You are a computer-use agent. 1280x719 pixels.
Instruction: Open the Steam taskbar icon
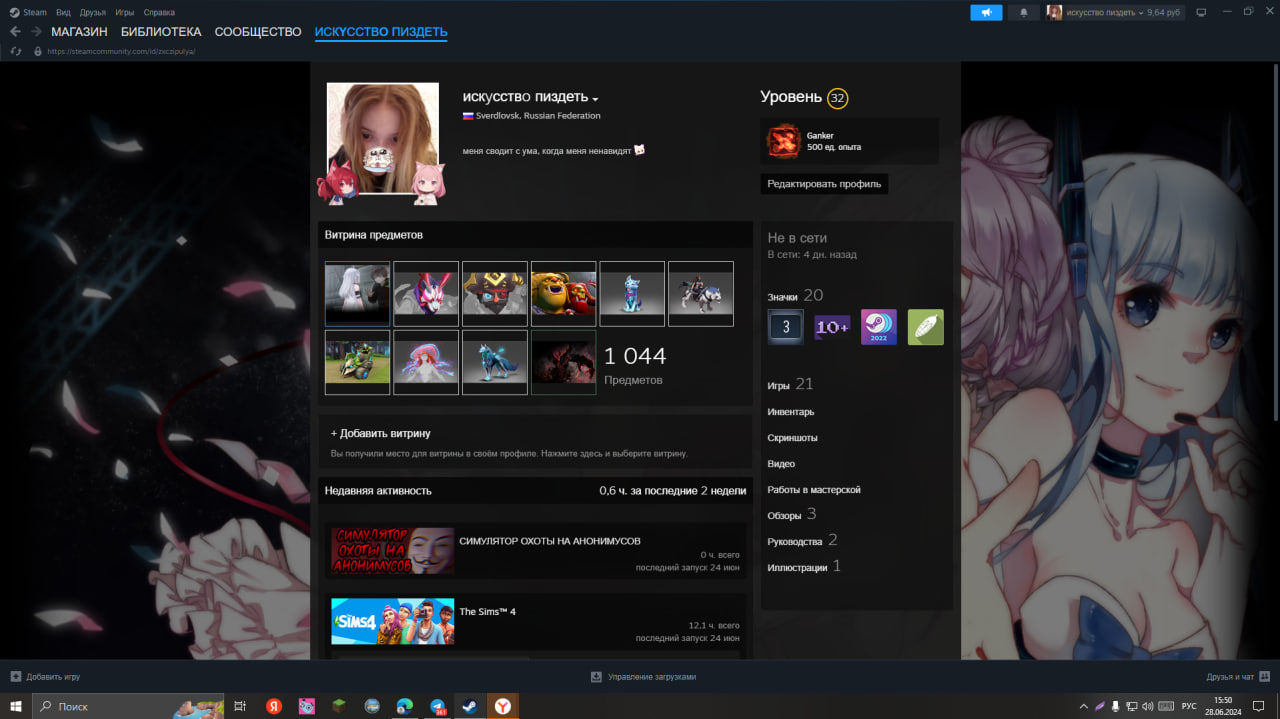point(468,706)
